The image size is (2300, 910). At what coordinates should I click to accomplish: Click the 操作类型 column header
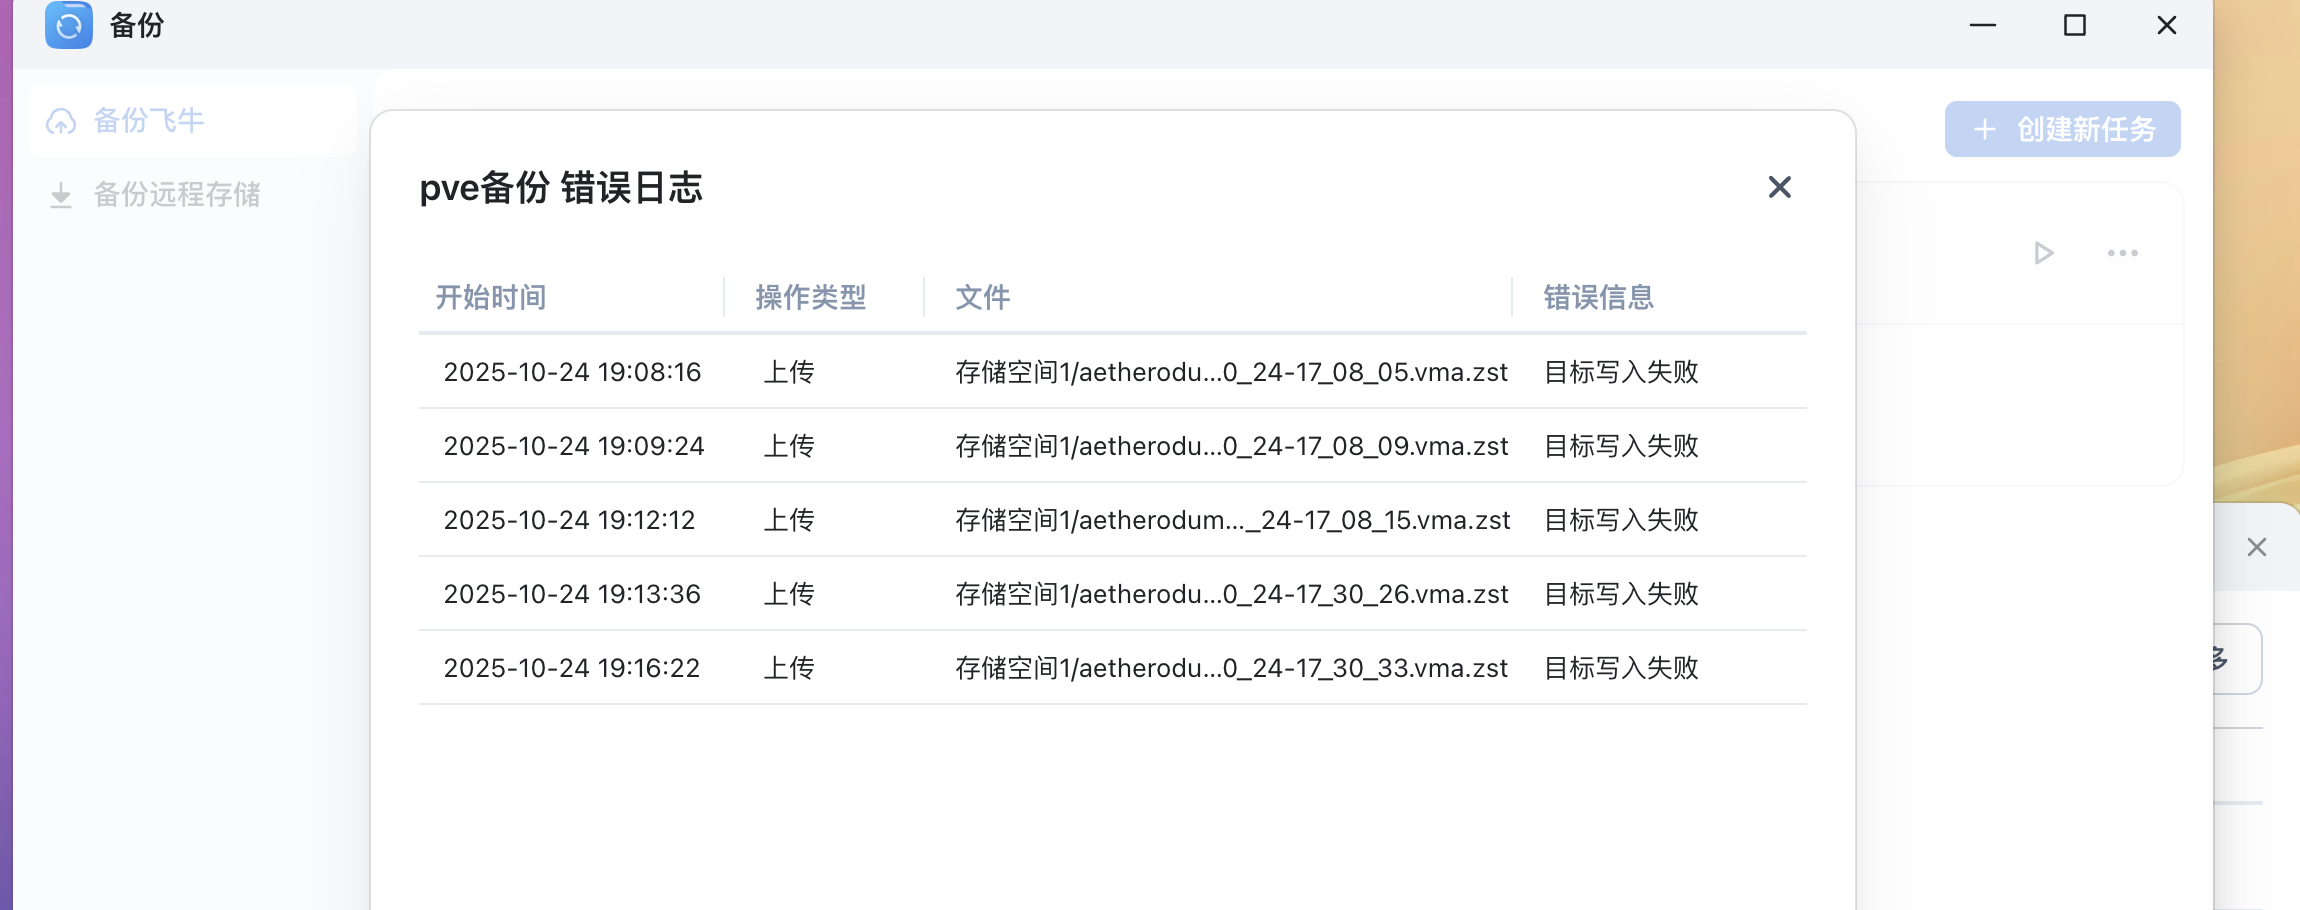tap(810, 297)
